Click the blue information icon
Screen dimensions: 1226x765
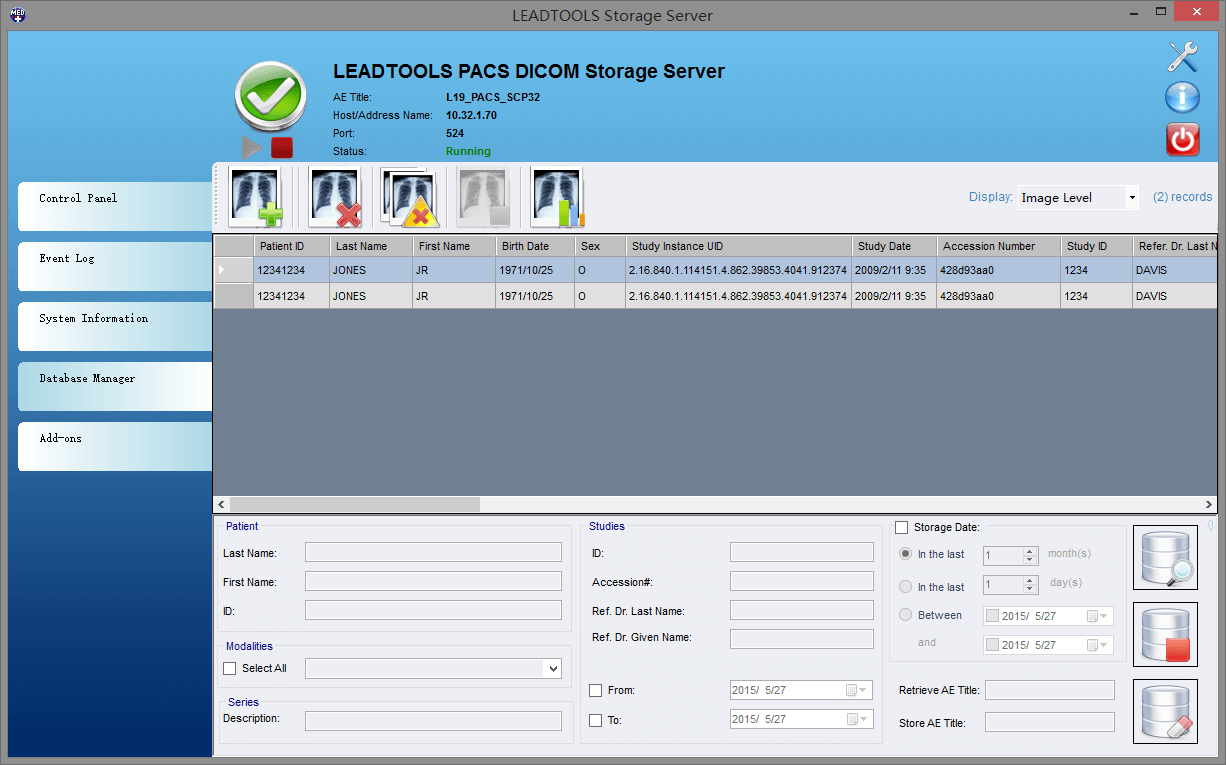tap(1183, 98)
